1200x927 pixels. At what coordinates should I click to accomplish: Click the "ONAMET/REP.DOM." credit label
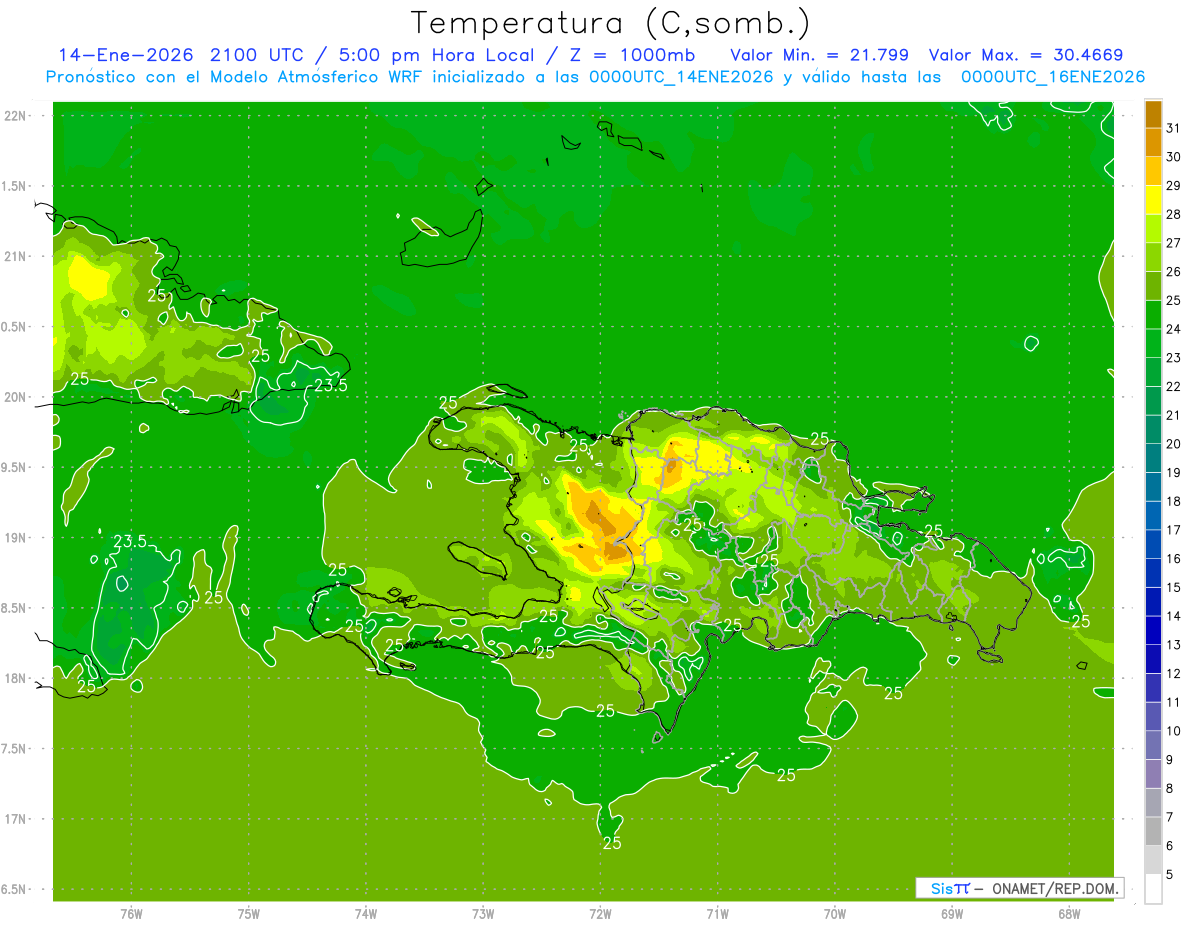1053,888
